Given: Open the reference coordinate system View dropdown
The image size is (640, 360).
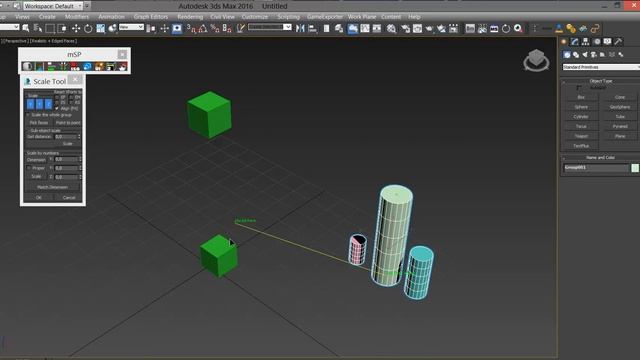Looking at the screenshot, I should click(x=131, y=27).
